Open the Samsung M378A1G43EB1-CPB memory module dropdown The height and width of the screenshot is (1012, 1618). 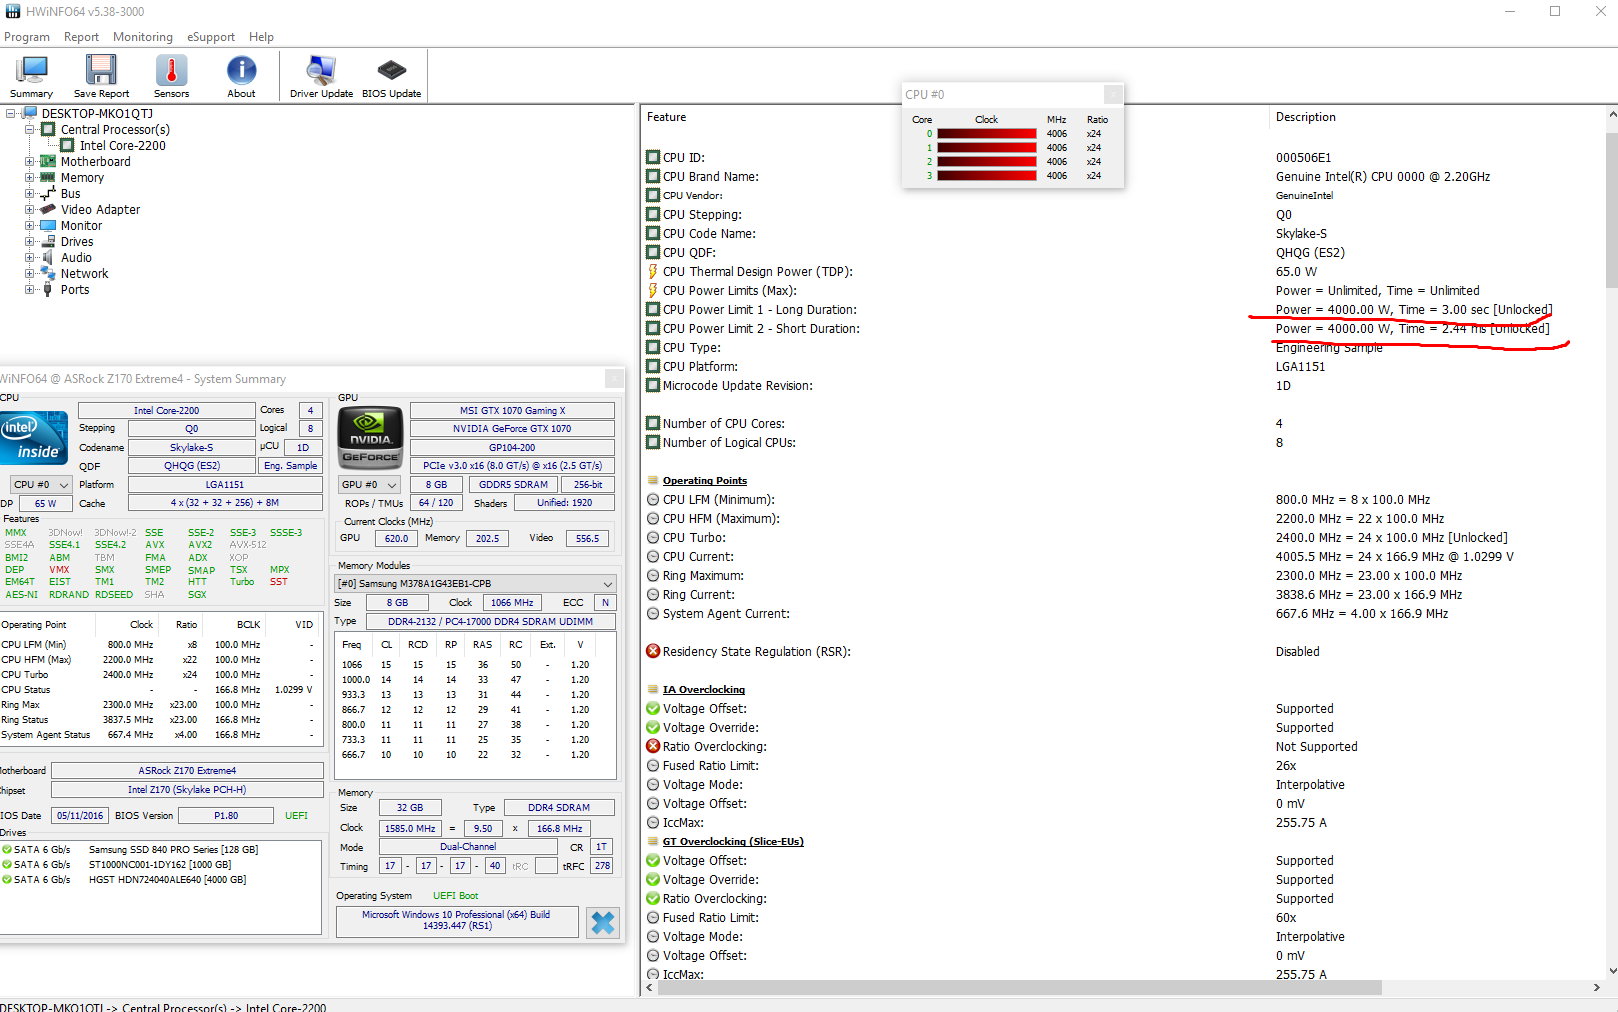coord(475,584)
